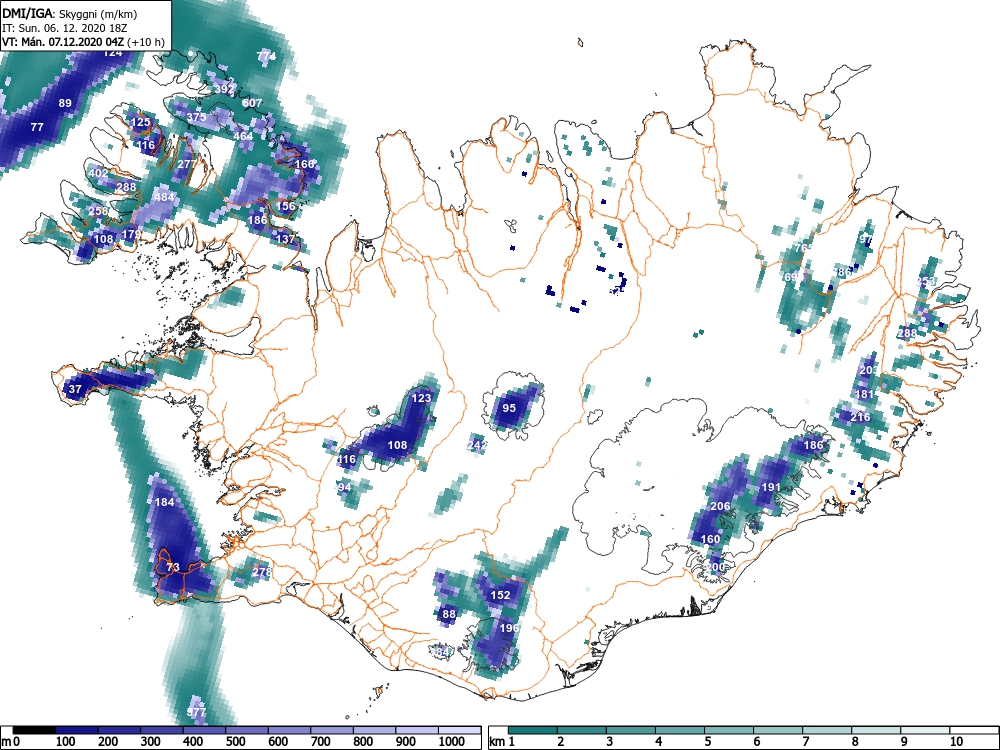Click the visibility value '73' near Reykjanes

[x=173, y=567]
